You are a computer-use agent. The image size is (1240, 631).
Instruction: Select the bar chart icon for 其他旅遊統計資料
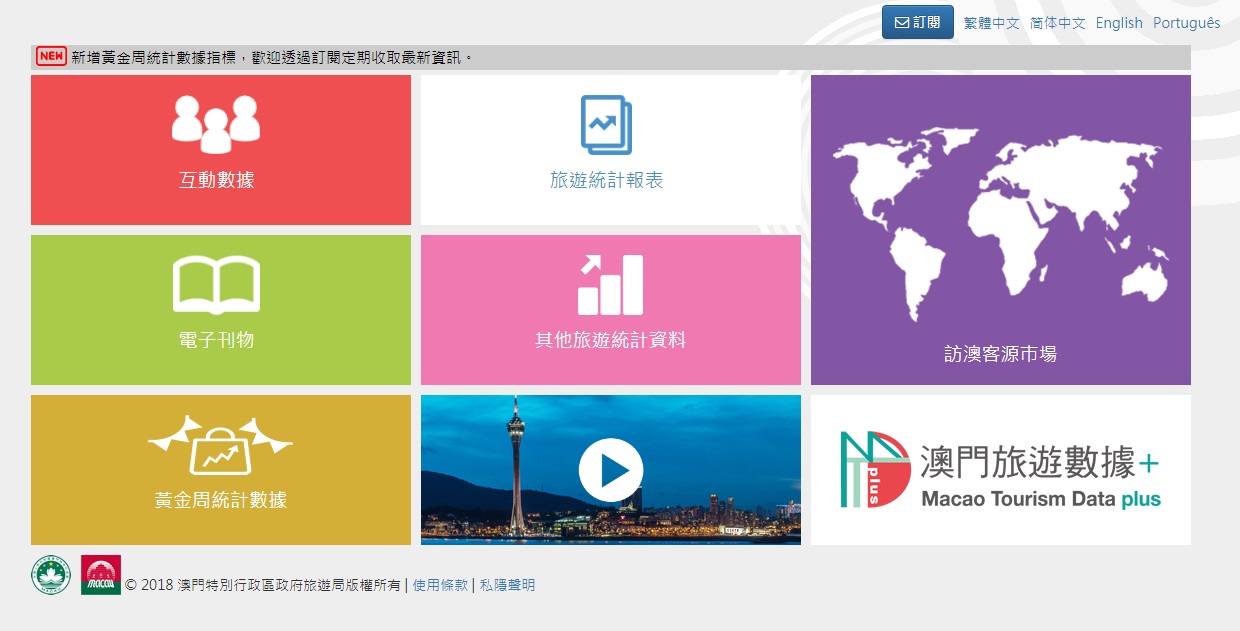(x=610, y=285)
